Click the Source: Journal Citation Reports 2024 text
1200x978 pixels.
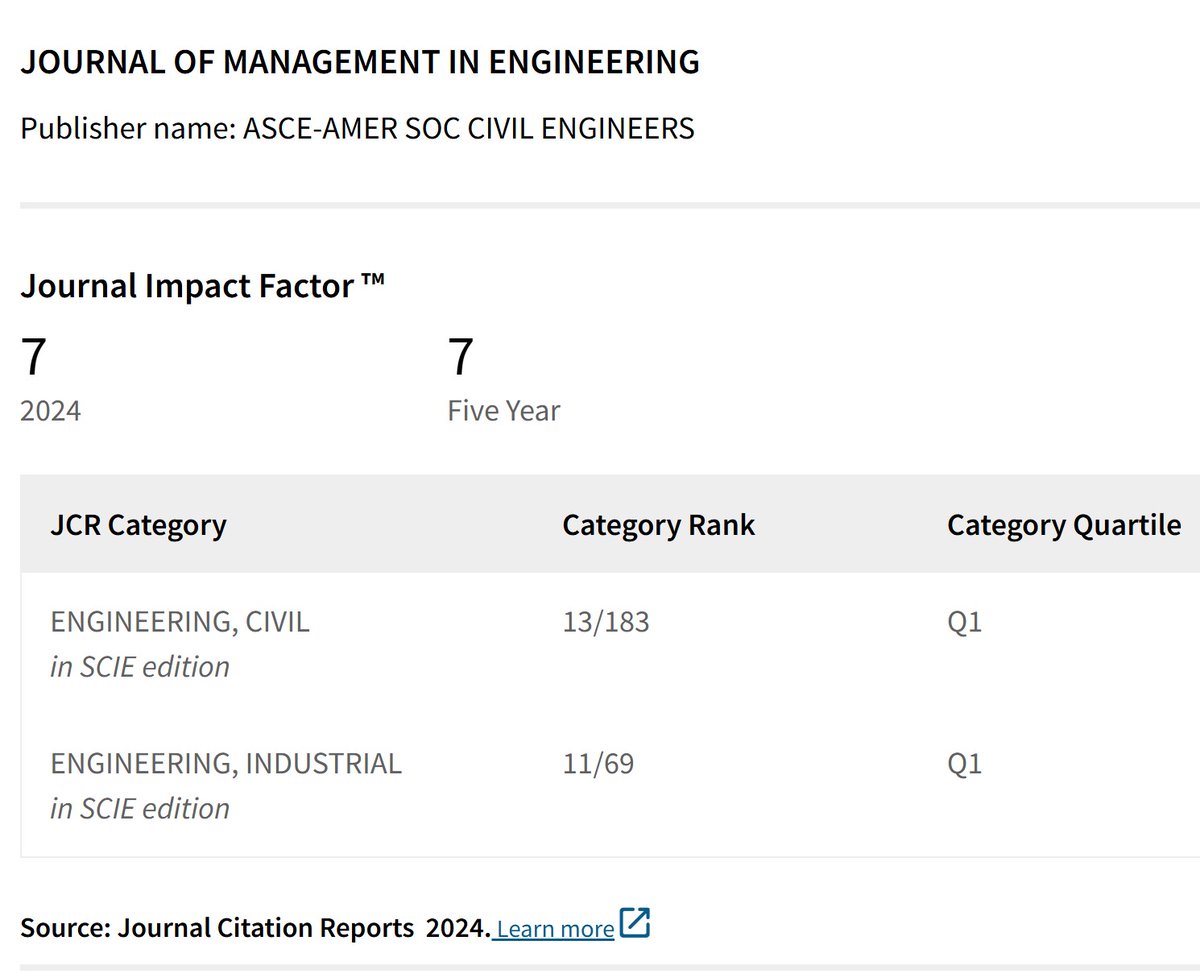(255, 928)
